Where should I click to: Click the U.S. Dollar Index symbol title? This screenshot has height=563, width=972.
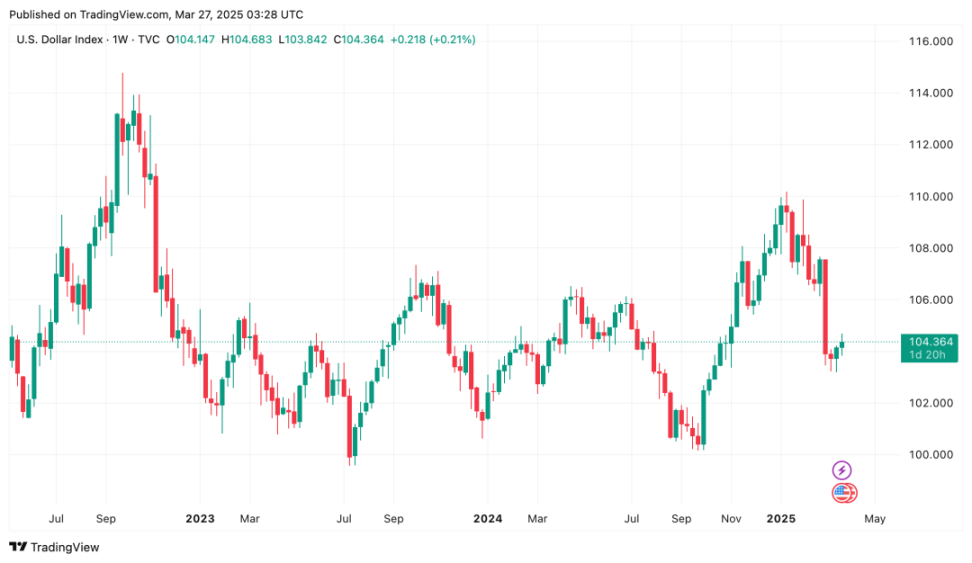pos(60,40)
